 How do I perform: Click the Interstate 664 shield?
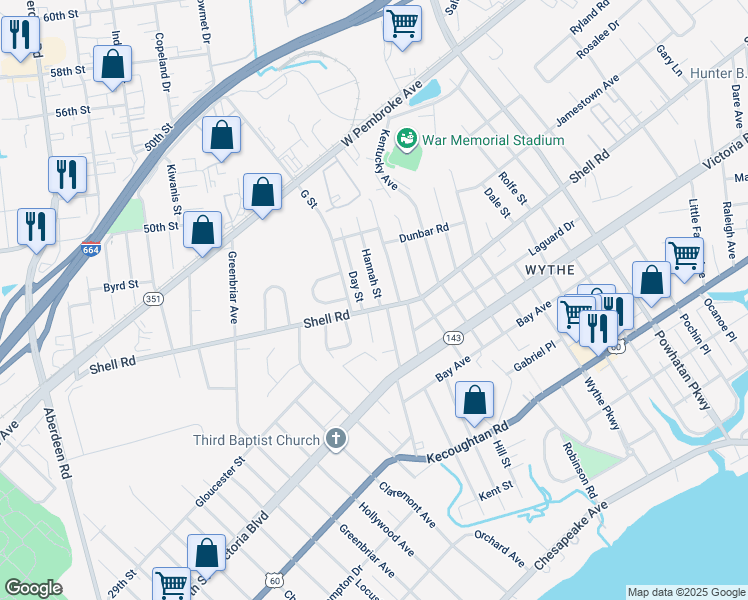pyautogui.click(x=90, y=249)
